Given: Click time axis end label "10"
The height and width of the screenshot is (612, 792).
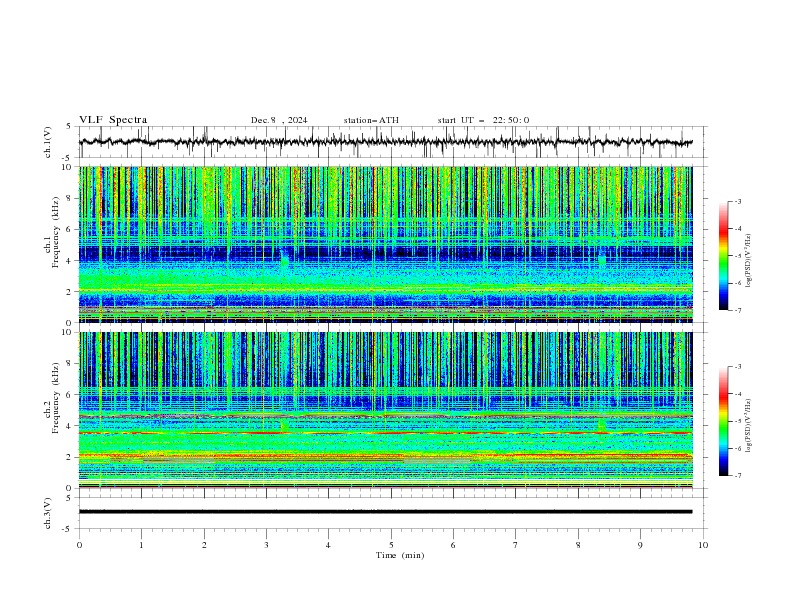Looking at the screenshot, I should pos(703,545).
